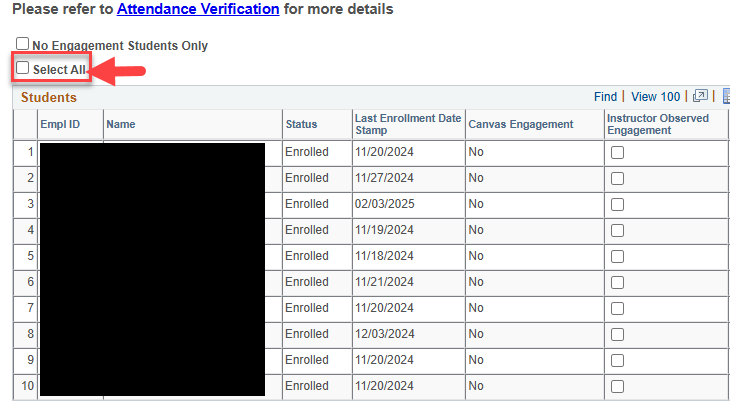The width and height of the screenshot is (730, 404).
Task: Click Enrolled status in row 1
Action: point(307,152)
